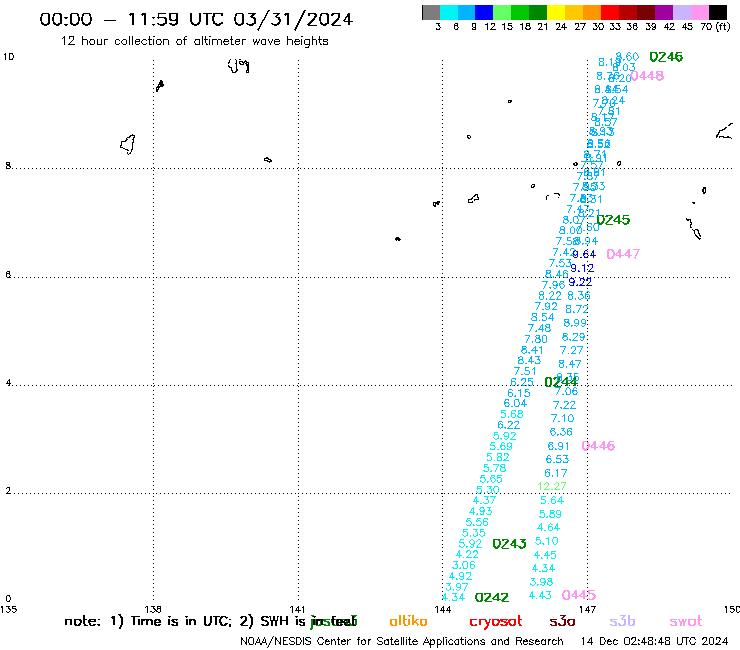This screenshot has width=740, height=650.
Task: Click the black swatch at the legend end
Action: (718, 12)
